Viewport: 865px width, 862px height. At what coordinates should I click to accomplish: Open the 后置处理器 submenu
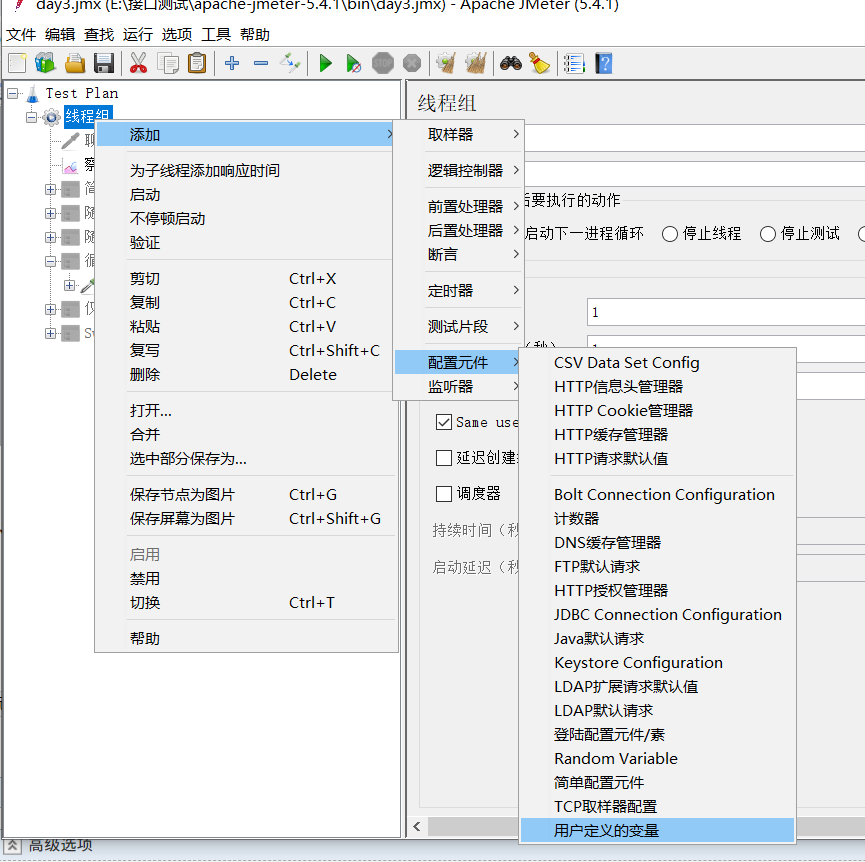point(458,231)
